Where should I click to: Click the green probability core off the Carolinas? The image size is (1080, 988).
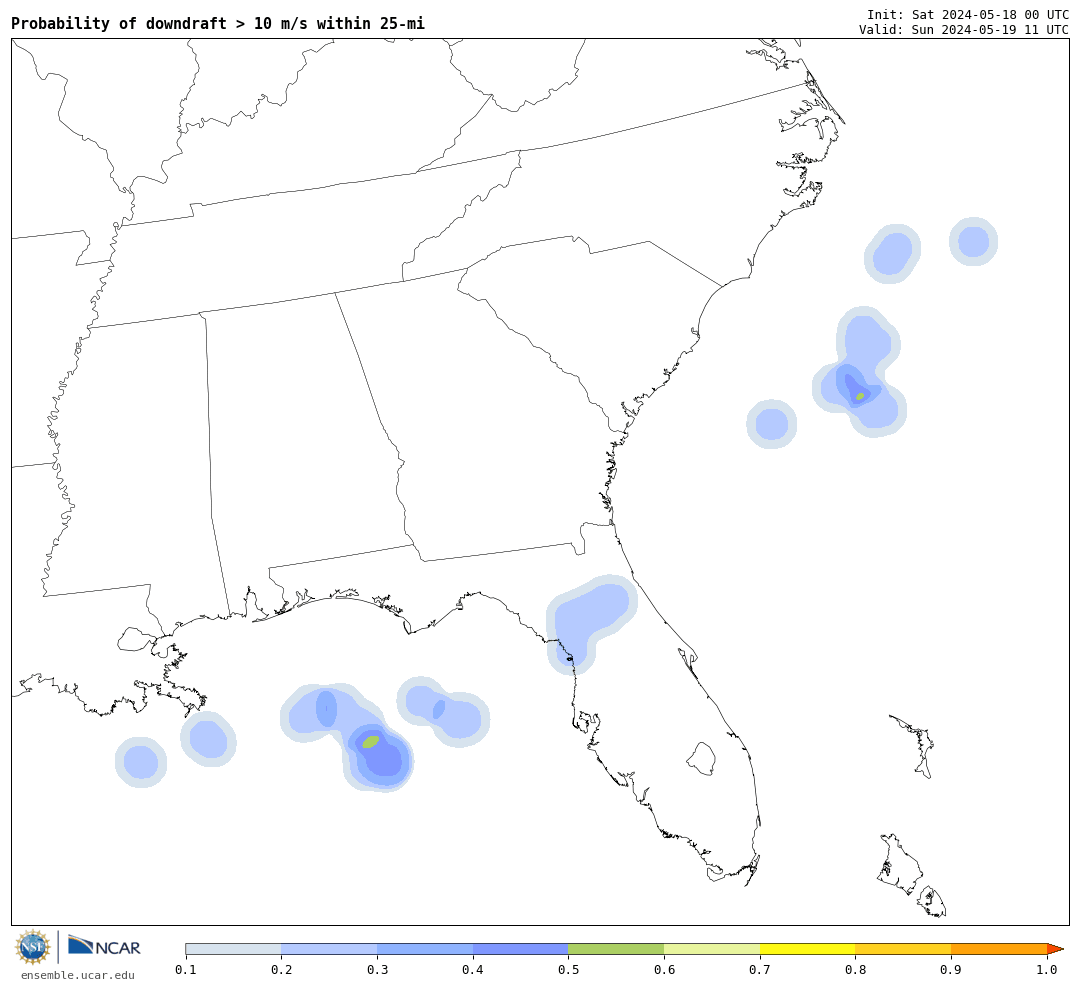tap(860, 396)
